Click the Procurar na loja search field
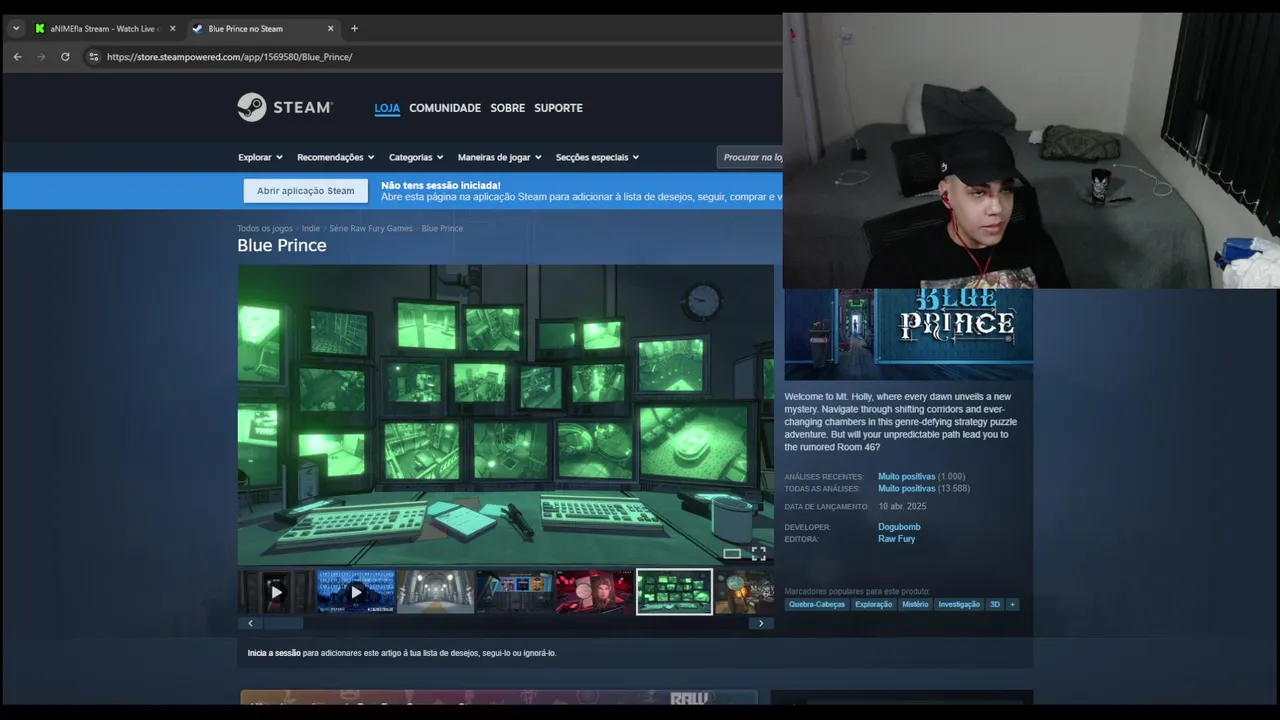The image size is (1280, 720). 751,157
